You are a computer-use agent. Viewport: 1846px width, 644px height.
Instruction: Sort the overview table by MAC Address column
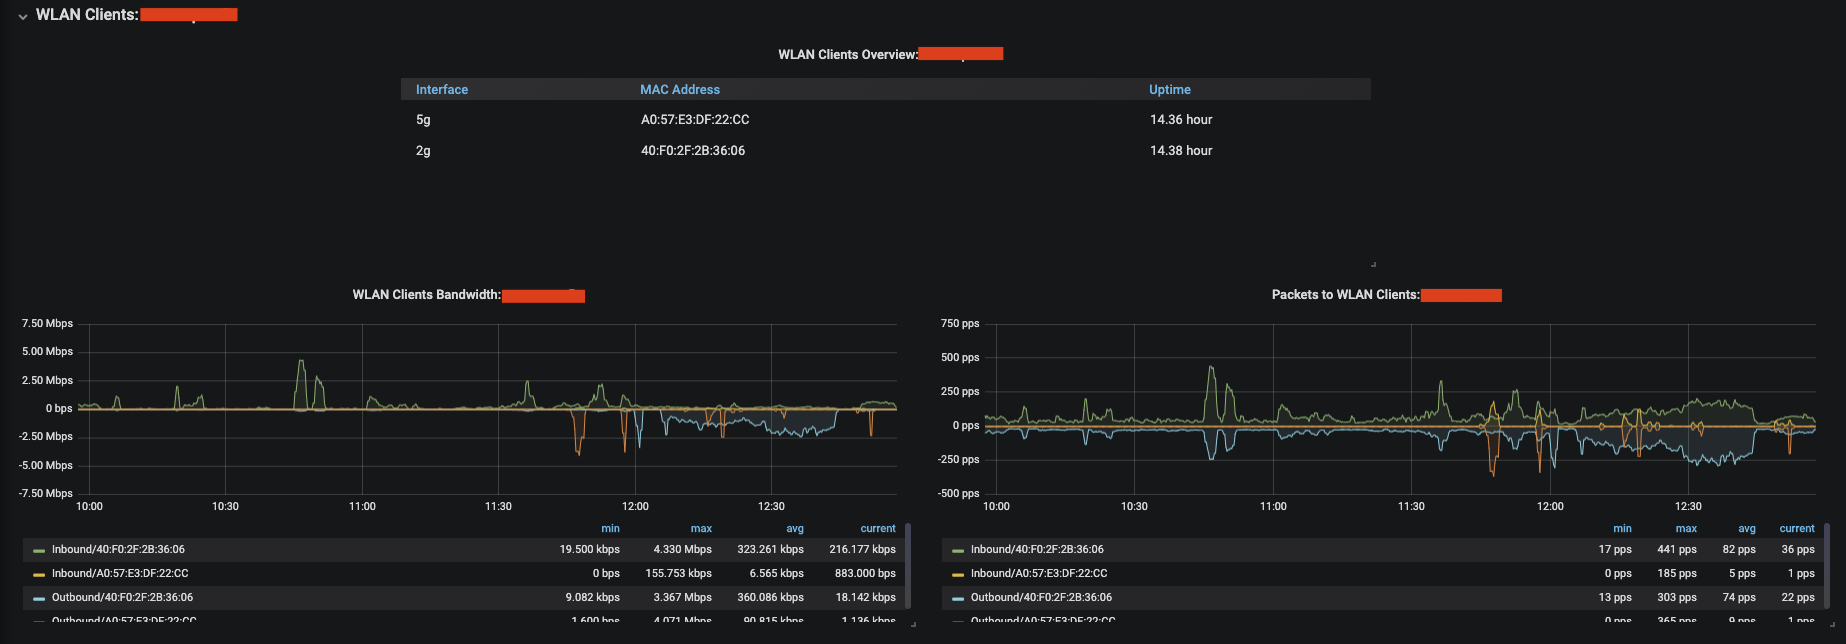coord(680,90)
